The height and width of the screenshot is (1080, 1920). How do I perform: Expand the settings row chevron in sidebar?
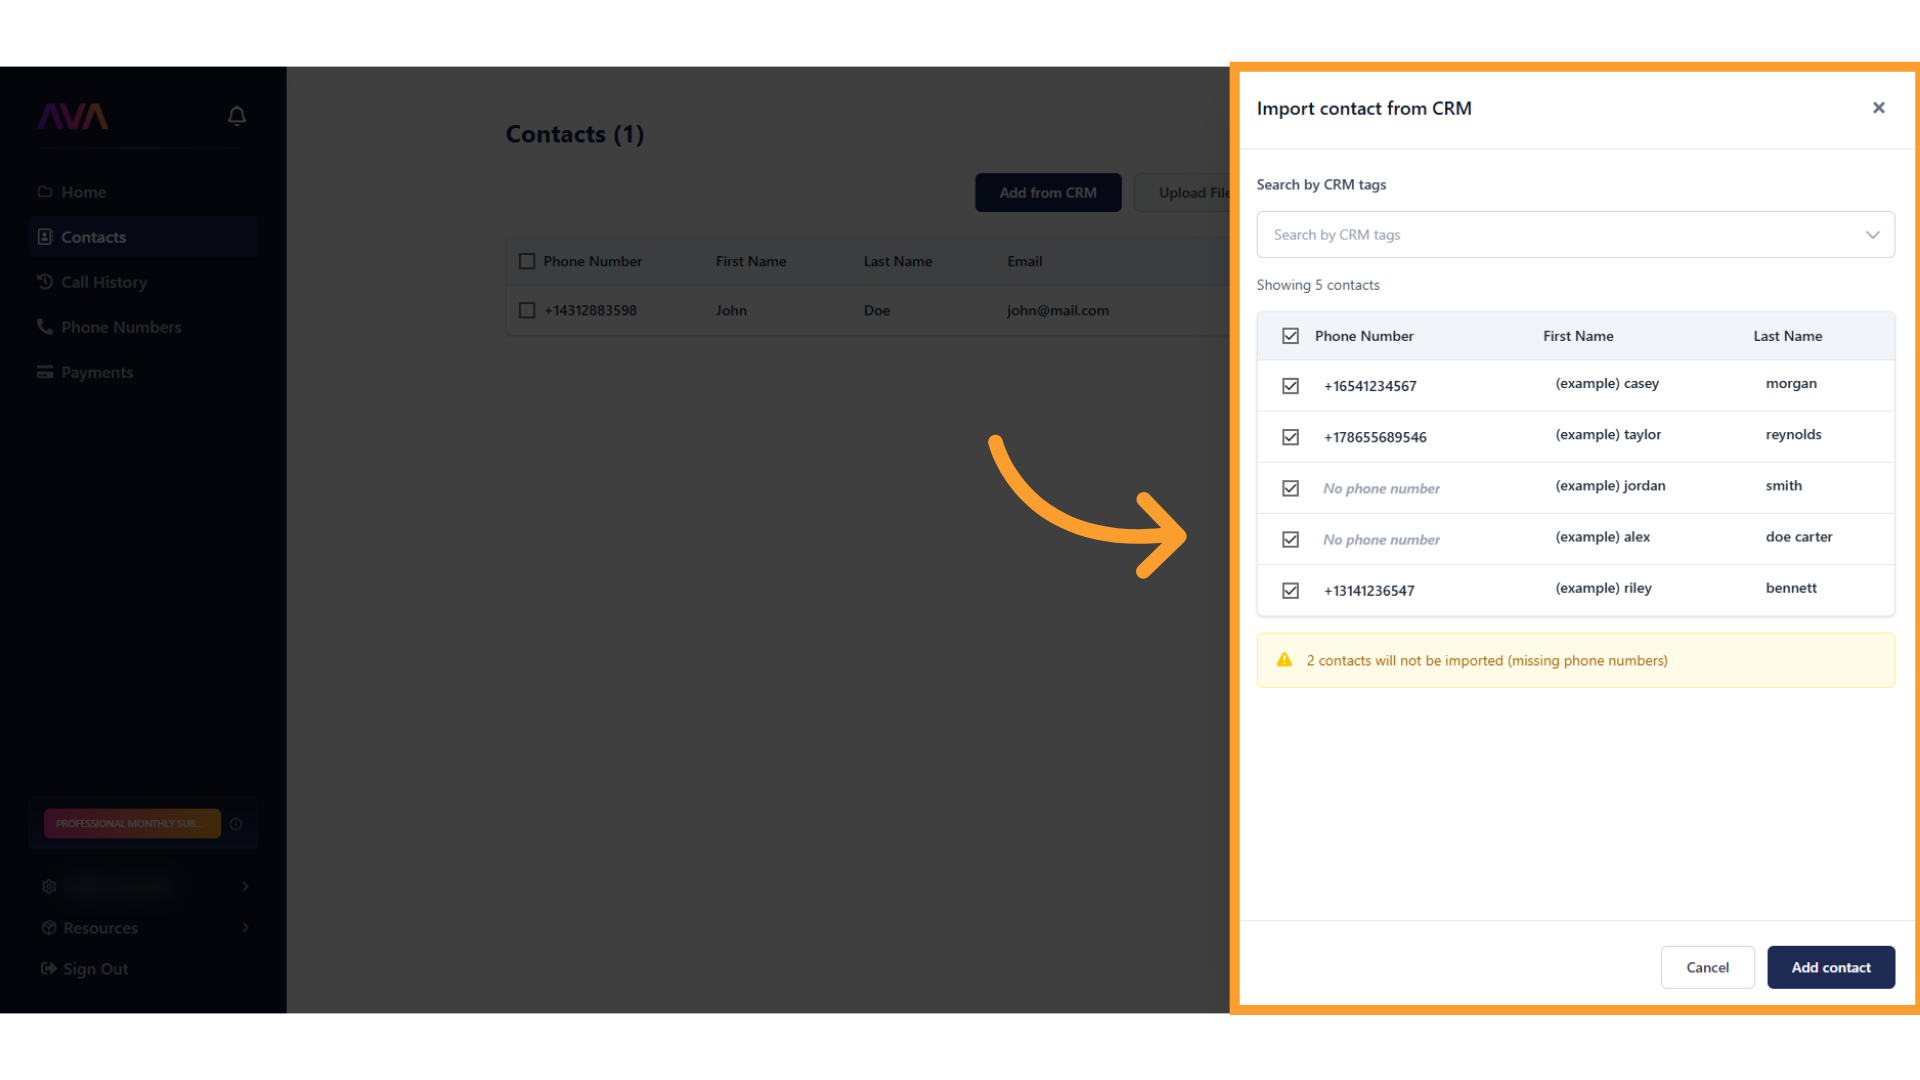click(245, 887)
